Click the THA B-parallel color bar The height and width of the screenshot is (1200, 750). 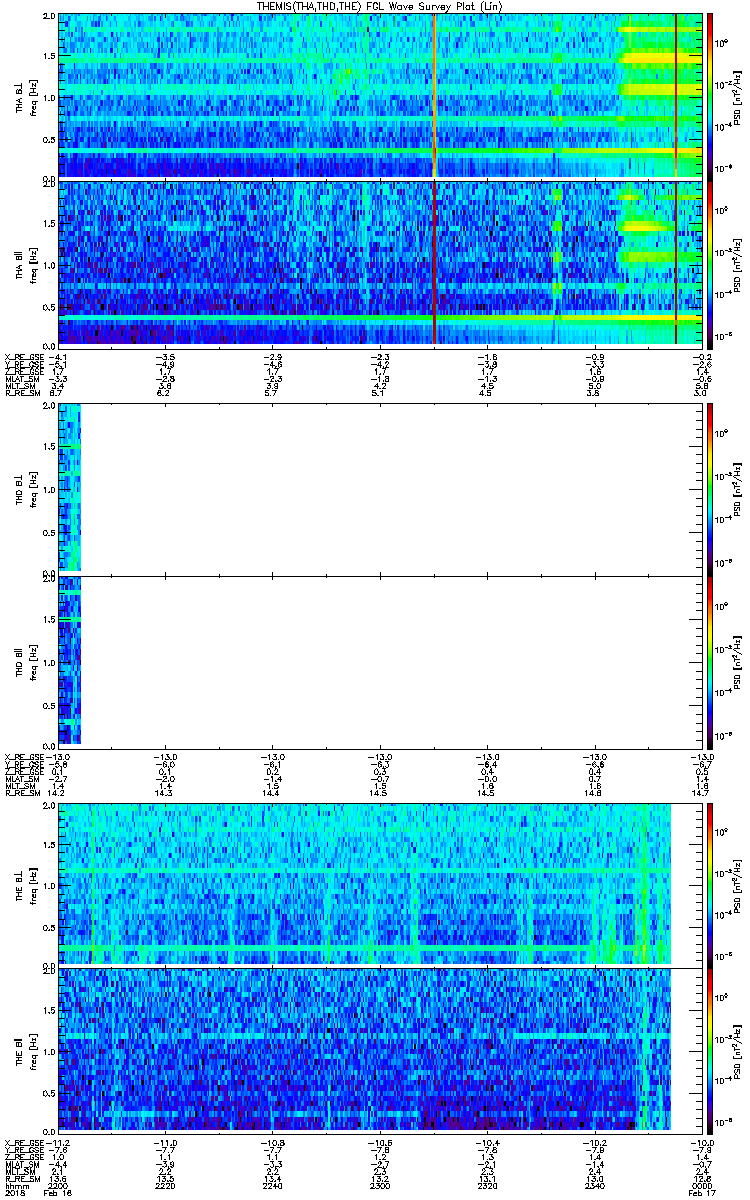[x=710, y=264]
